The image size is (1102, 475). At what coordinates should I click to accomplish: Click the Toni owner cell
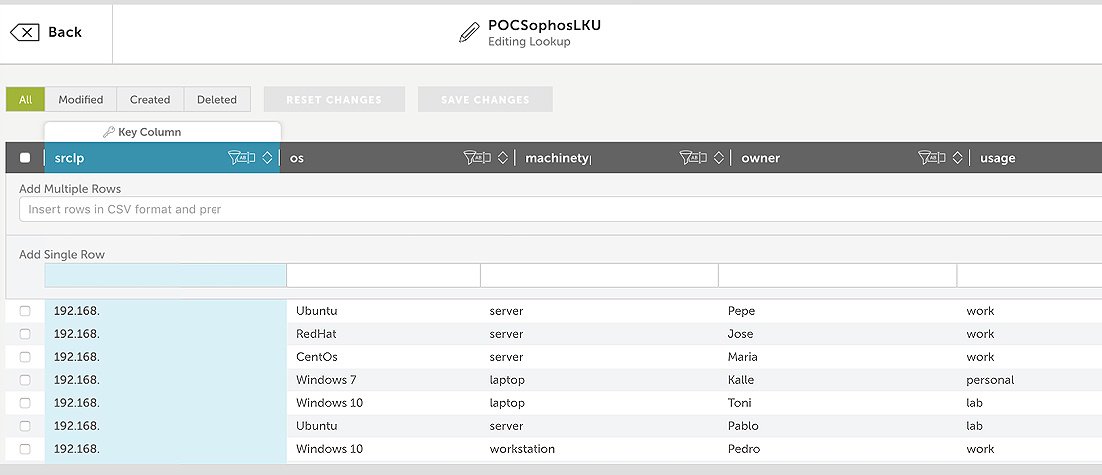[x=739, y=403]
